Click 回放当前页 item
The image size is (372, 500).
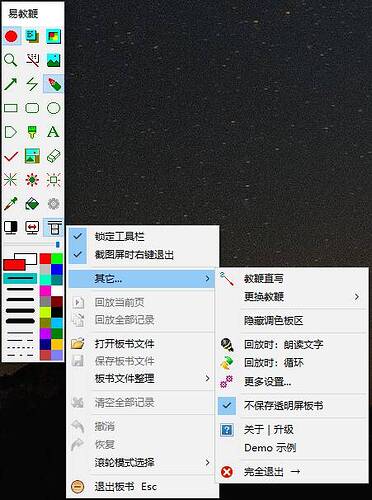142,302
